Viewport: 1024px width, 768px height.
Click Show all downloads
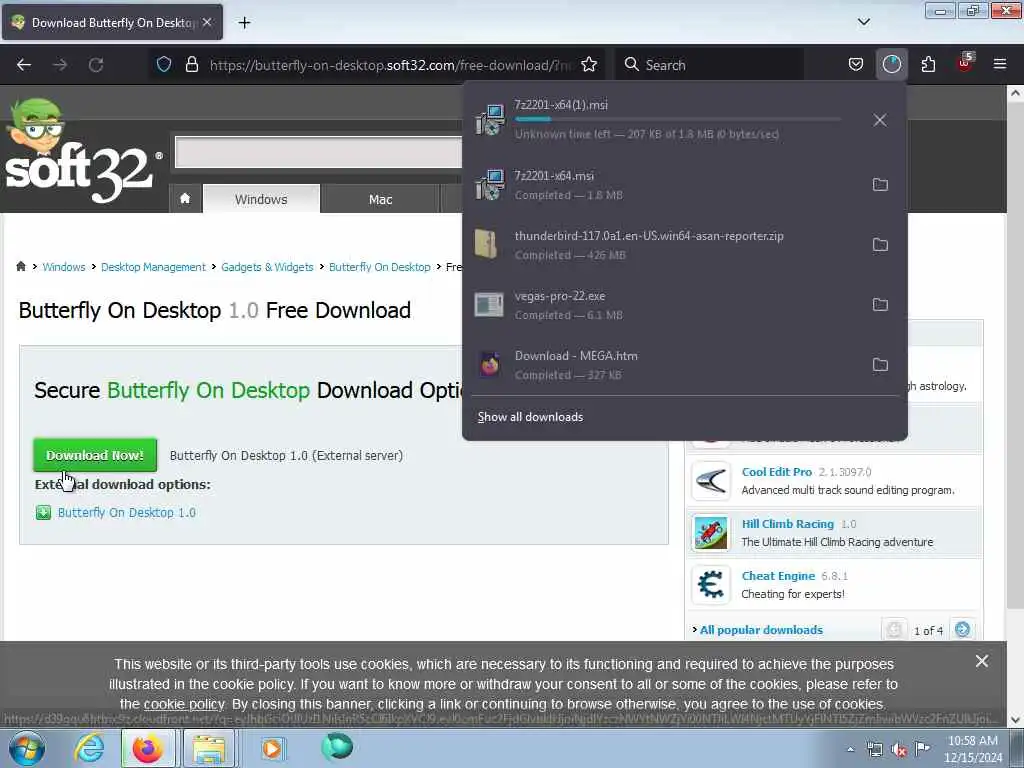tap(530, 417)
